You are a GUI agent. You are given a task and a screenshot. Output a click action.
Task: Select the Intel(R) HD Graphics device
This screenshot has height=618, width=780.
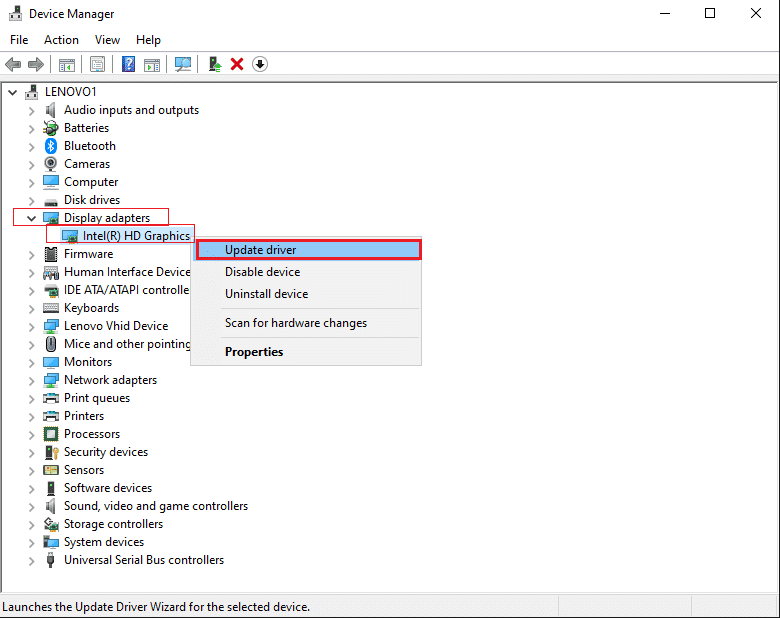(x=135, y=236)
